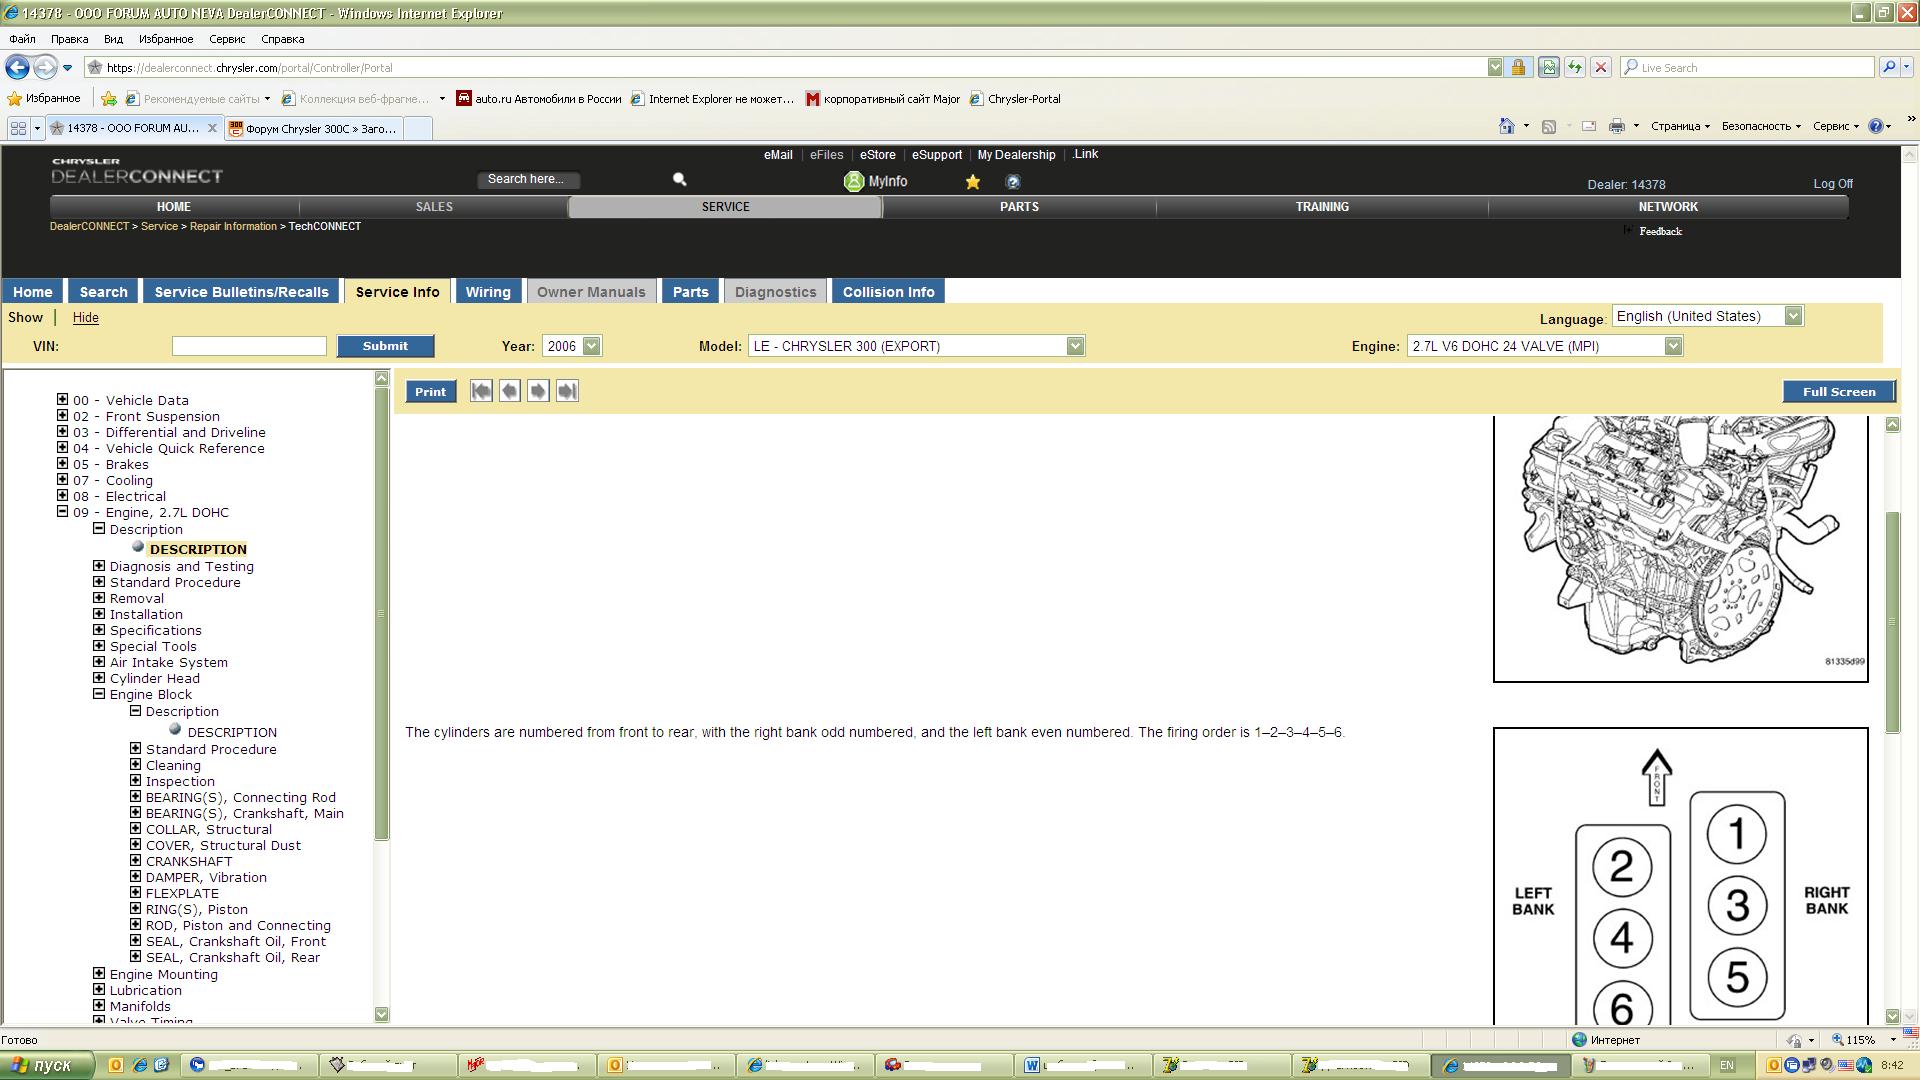Open the Engine dropdown
The width and height of the screenshot is (1920, 1080).
tap(1673, 346)
